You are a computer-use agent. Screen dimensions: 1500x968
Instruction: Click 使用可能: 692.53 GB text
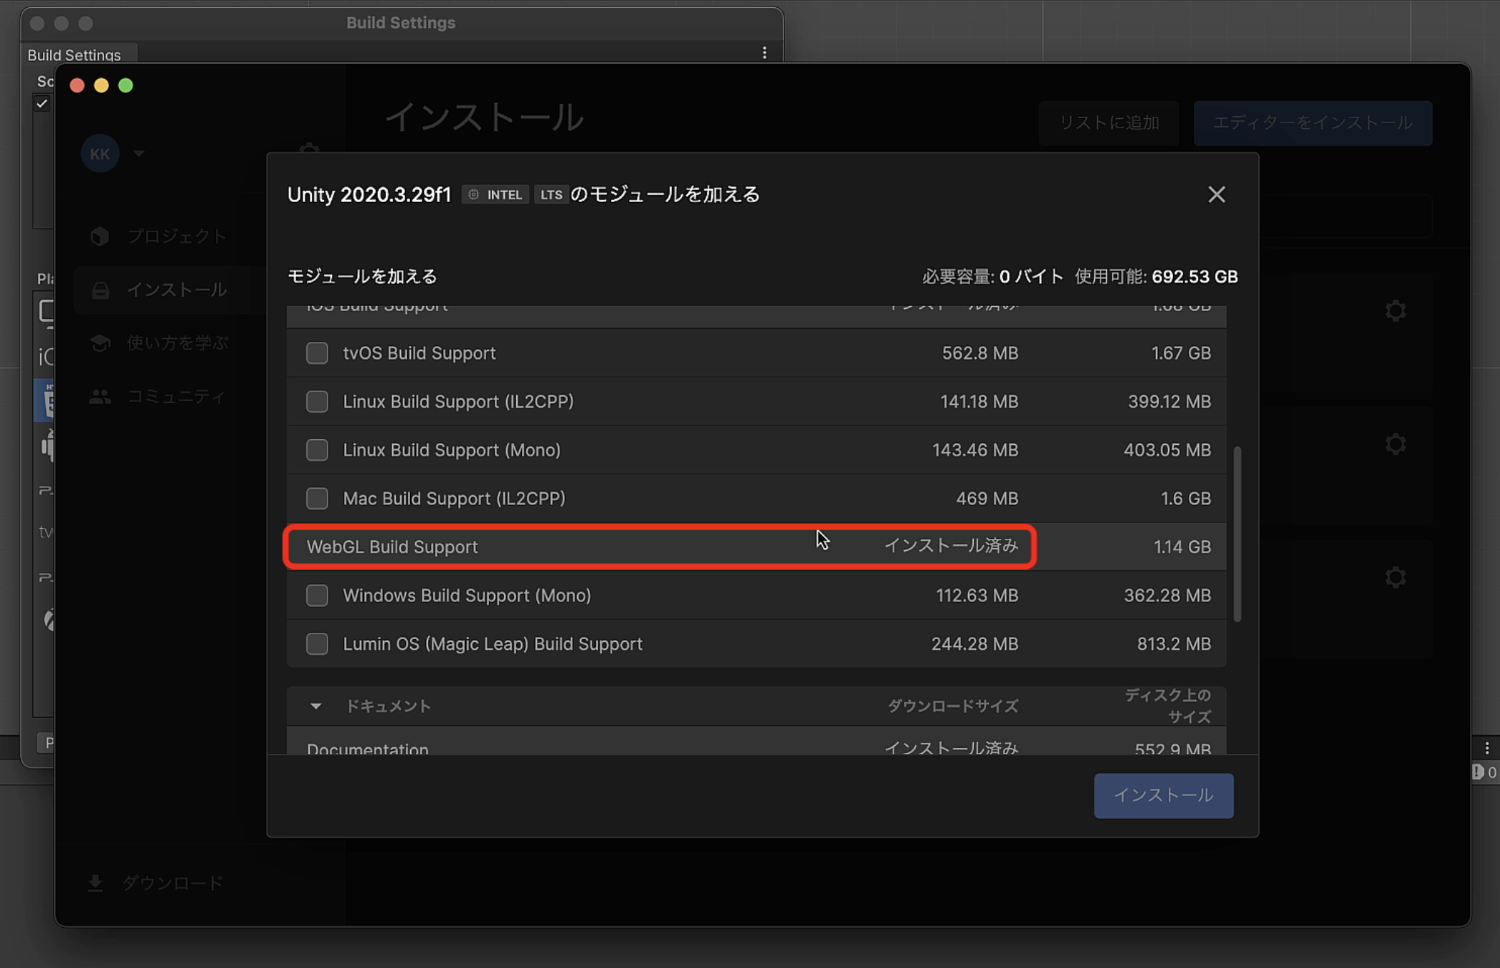pyautogui.click(x=1156, y=277)
